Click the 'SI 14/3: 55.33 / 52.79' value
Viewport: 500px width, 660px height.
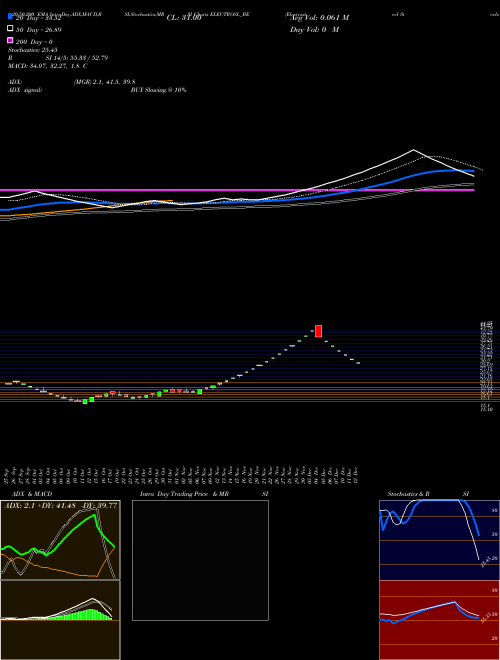[77, 58]
